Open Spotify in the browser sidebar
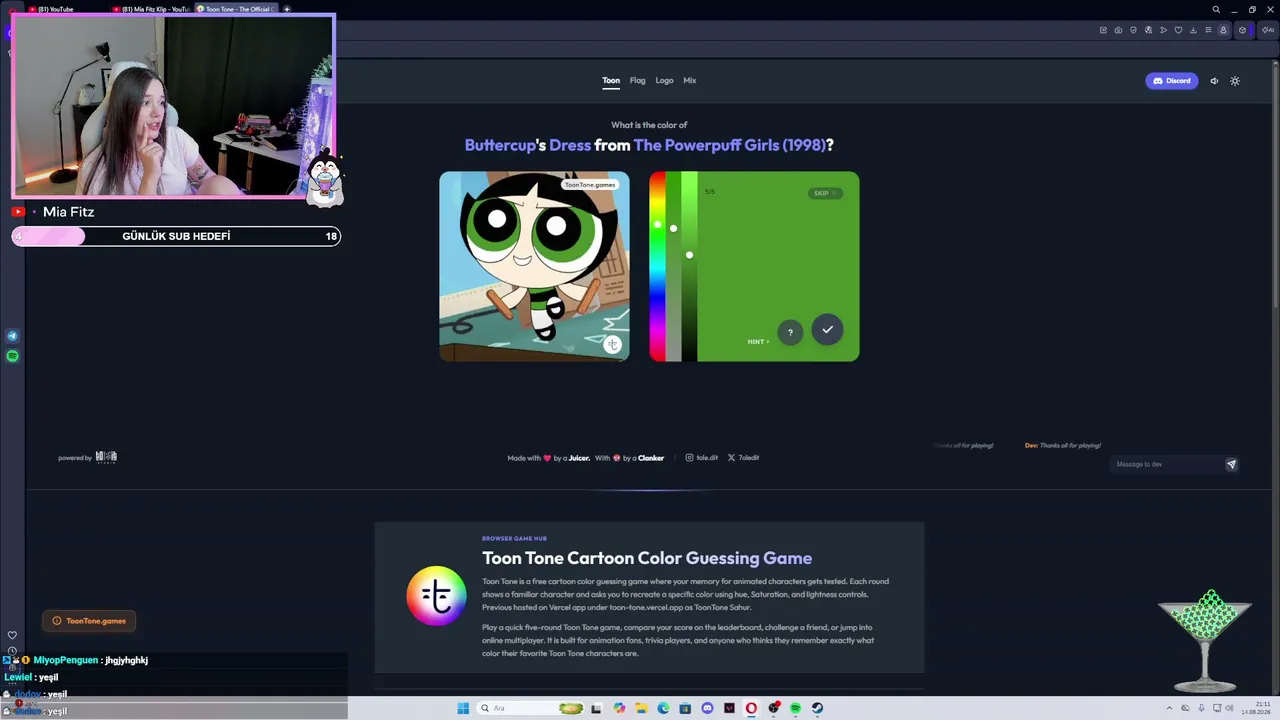Image resolution: width=1280 pixels, height=720 pixels. pos(12,356)
